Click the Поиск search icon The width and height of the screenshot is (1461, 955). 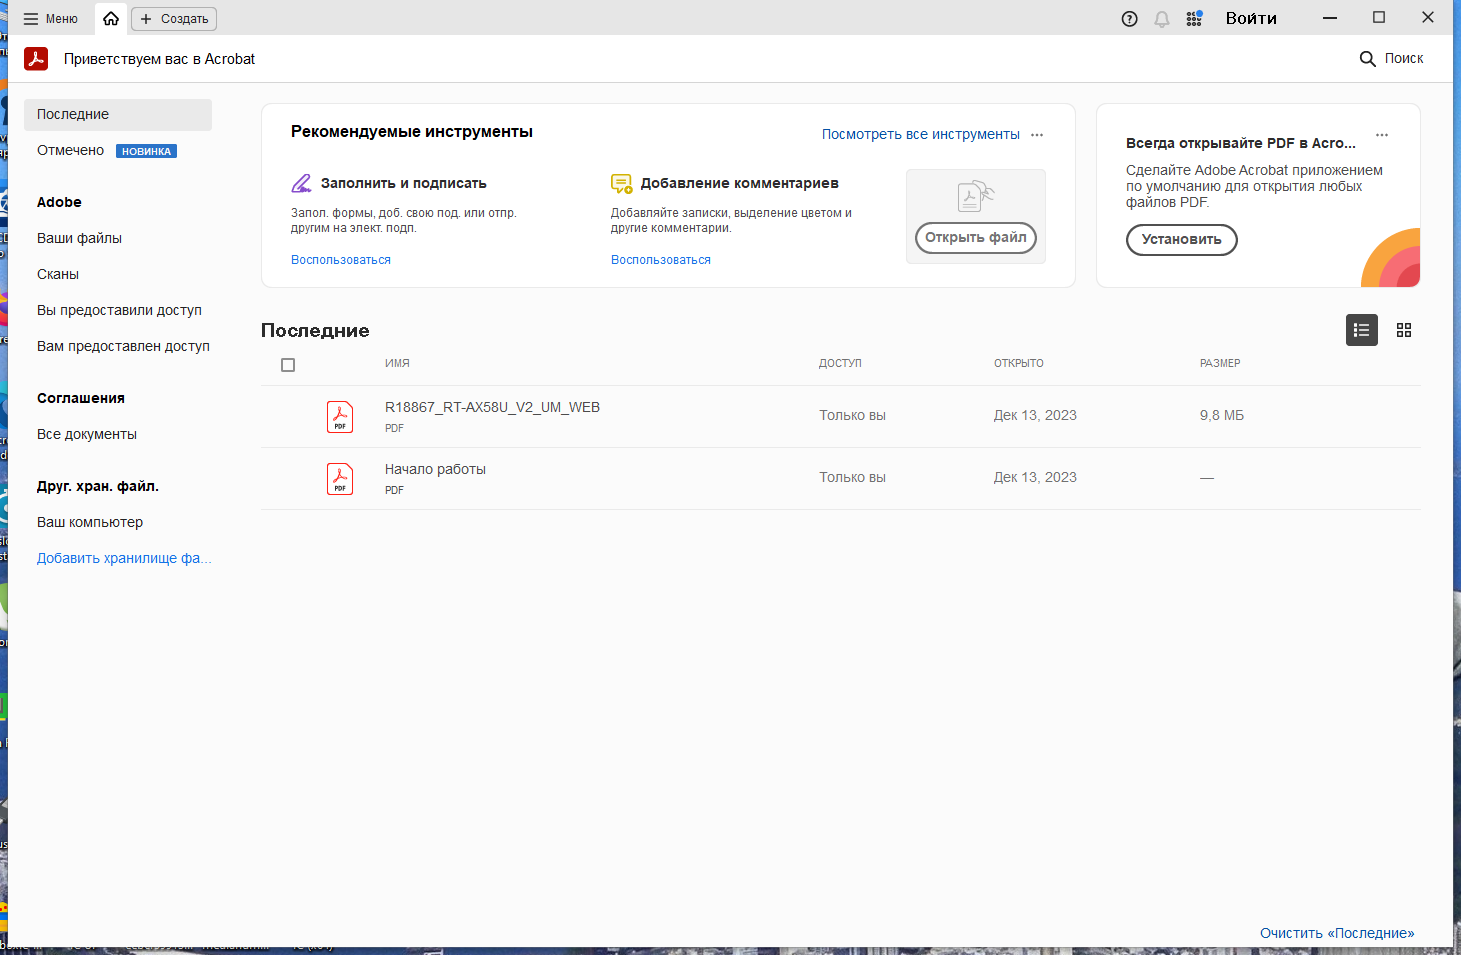point(1367,58)
